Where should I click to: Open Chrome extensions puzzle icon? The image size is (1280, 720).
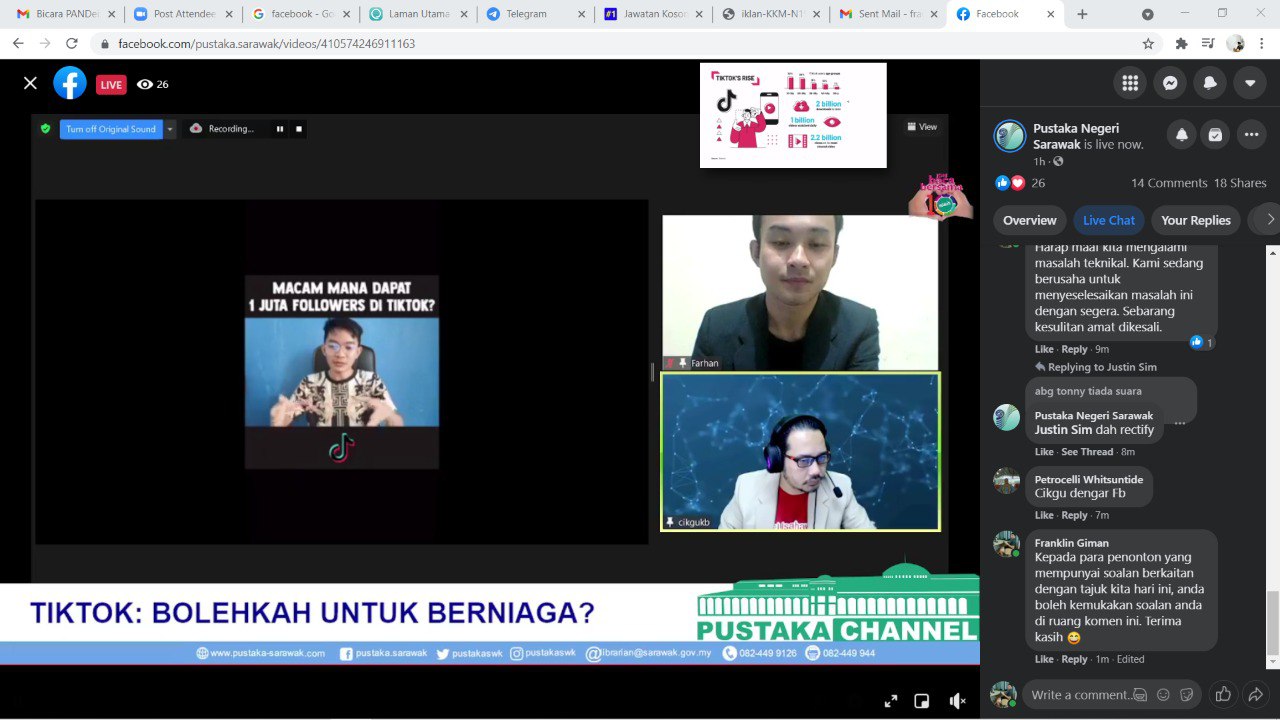pos(1181,44)
